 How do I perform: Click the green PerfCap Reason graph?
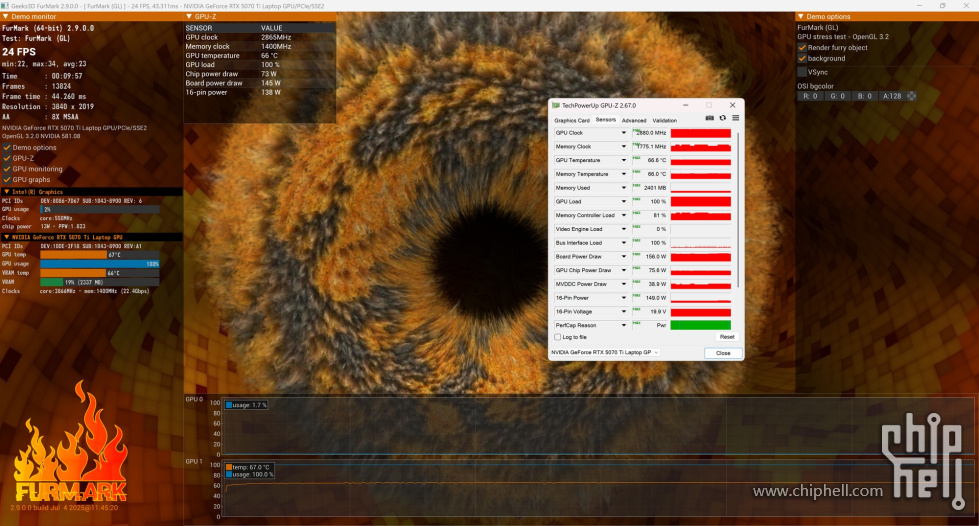tap(701, 325)
